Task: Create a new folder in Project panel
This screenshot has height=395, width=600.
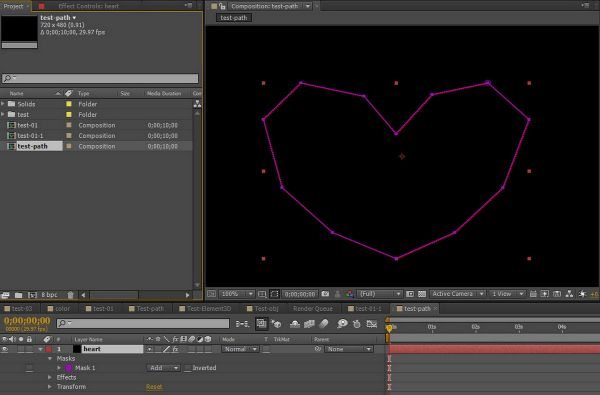Action: click(18, 295)
